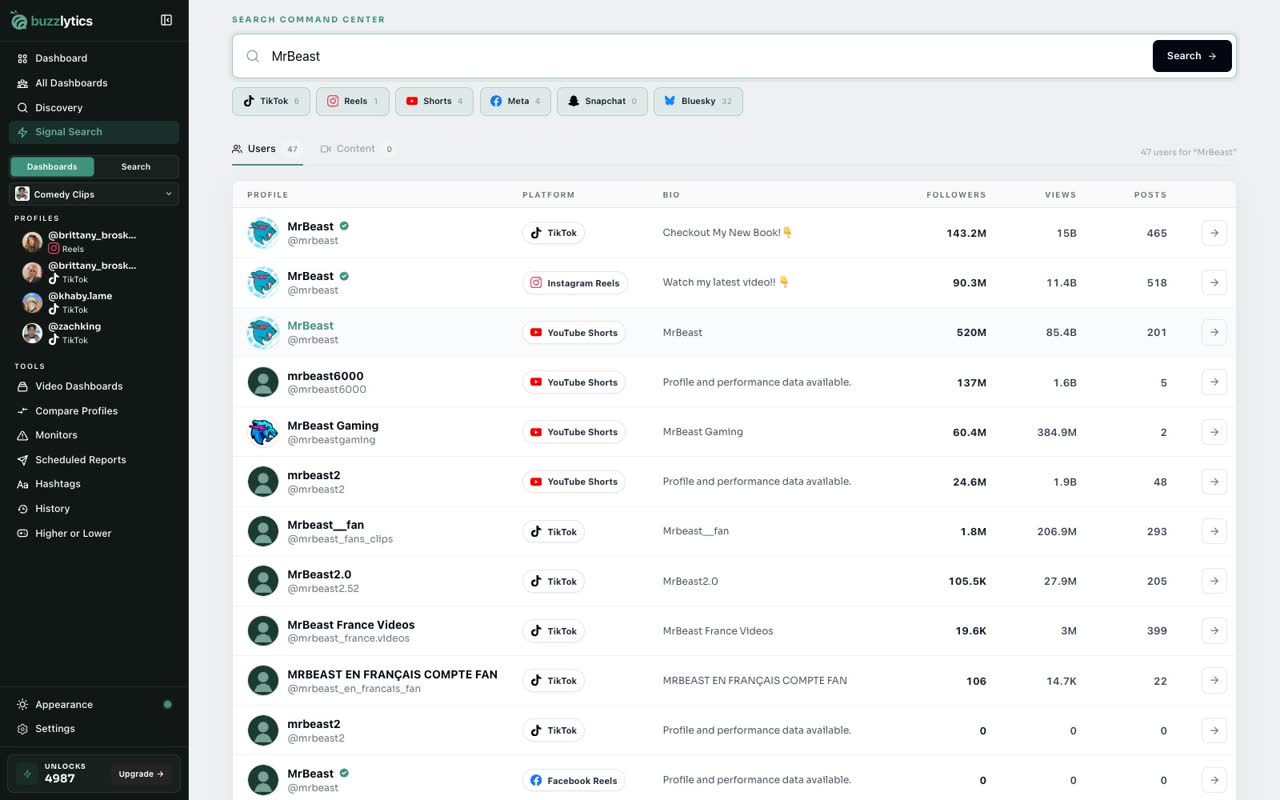The image size is (1280, 800).
Task: Expand the Comedy Clips dashboard dropdown
Action: [94, 194]
